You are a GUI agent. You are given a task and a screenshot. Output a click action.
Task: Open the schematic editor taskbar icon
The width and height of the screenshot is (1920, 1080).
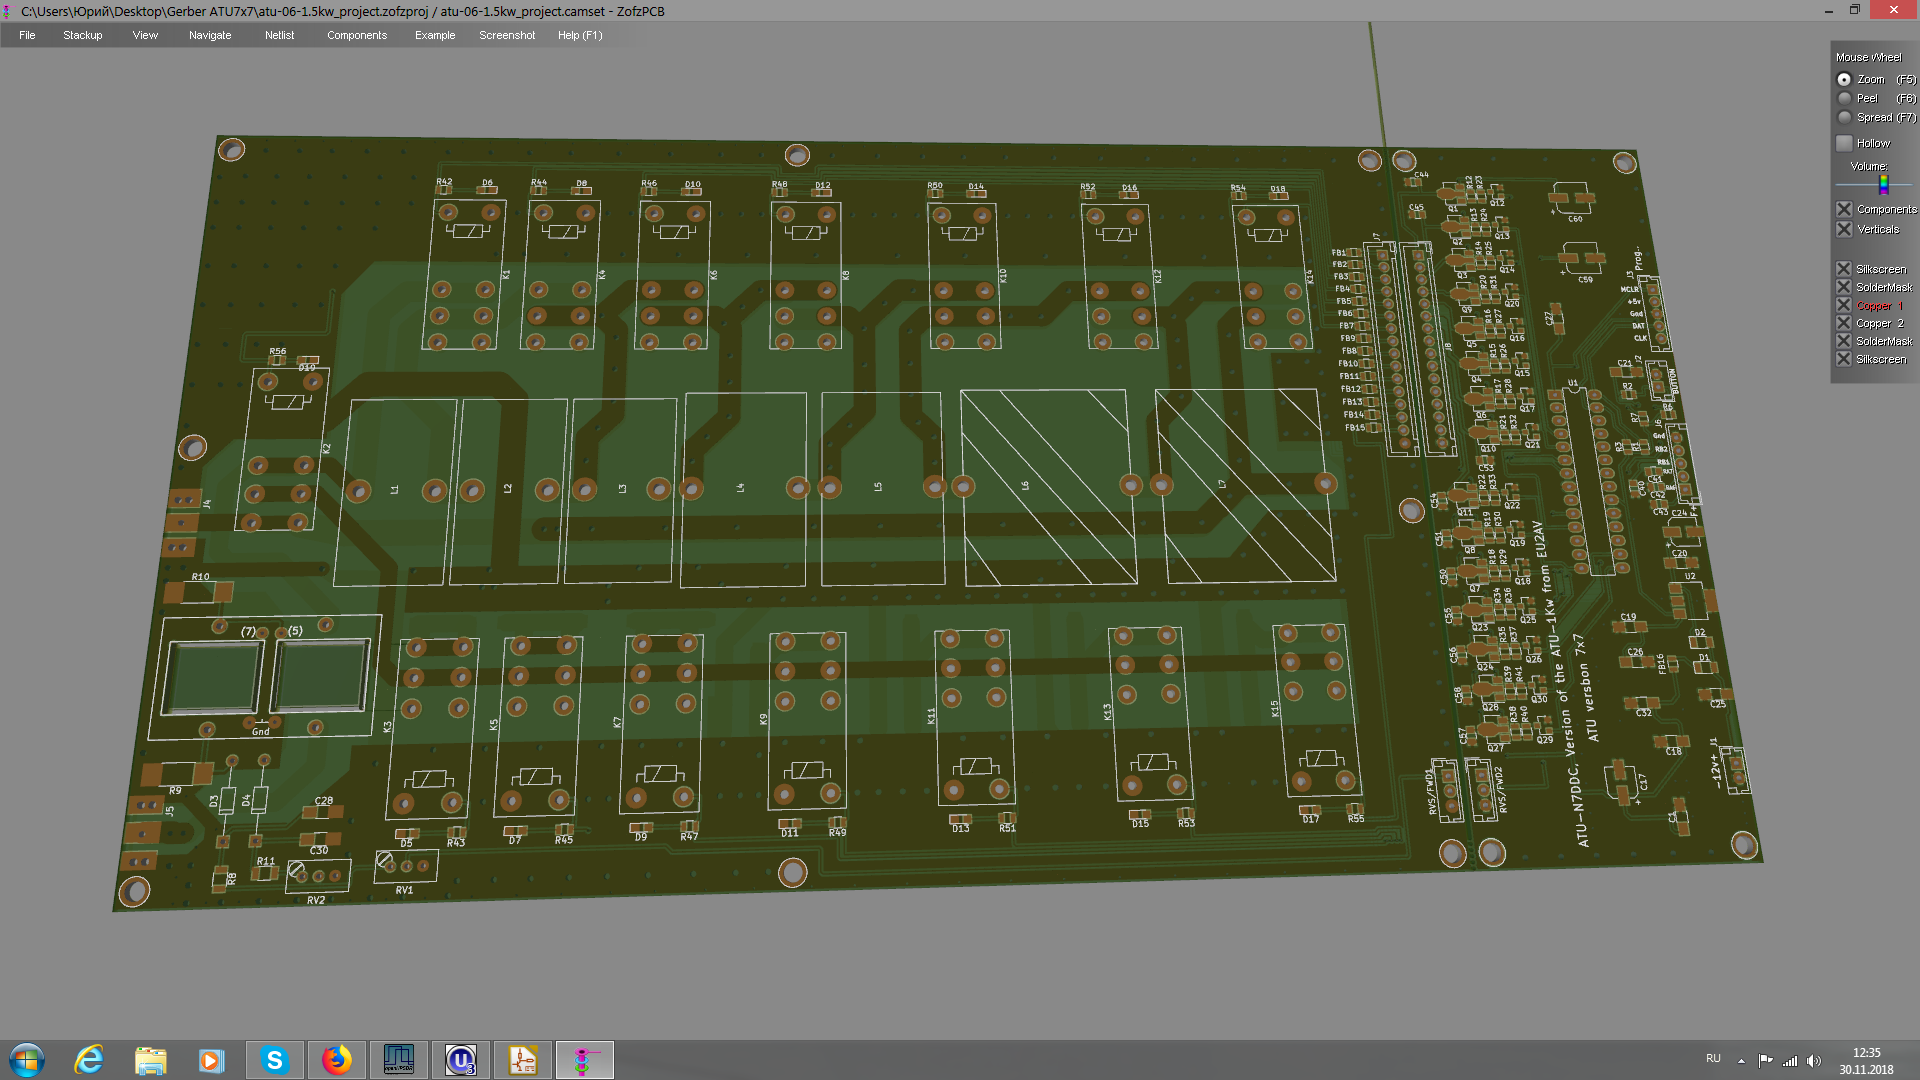[522, 1060]
